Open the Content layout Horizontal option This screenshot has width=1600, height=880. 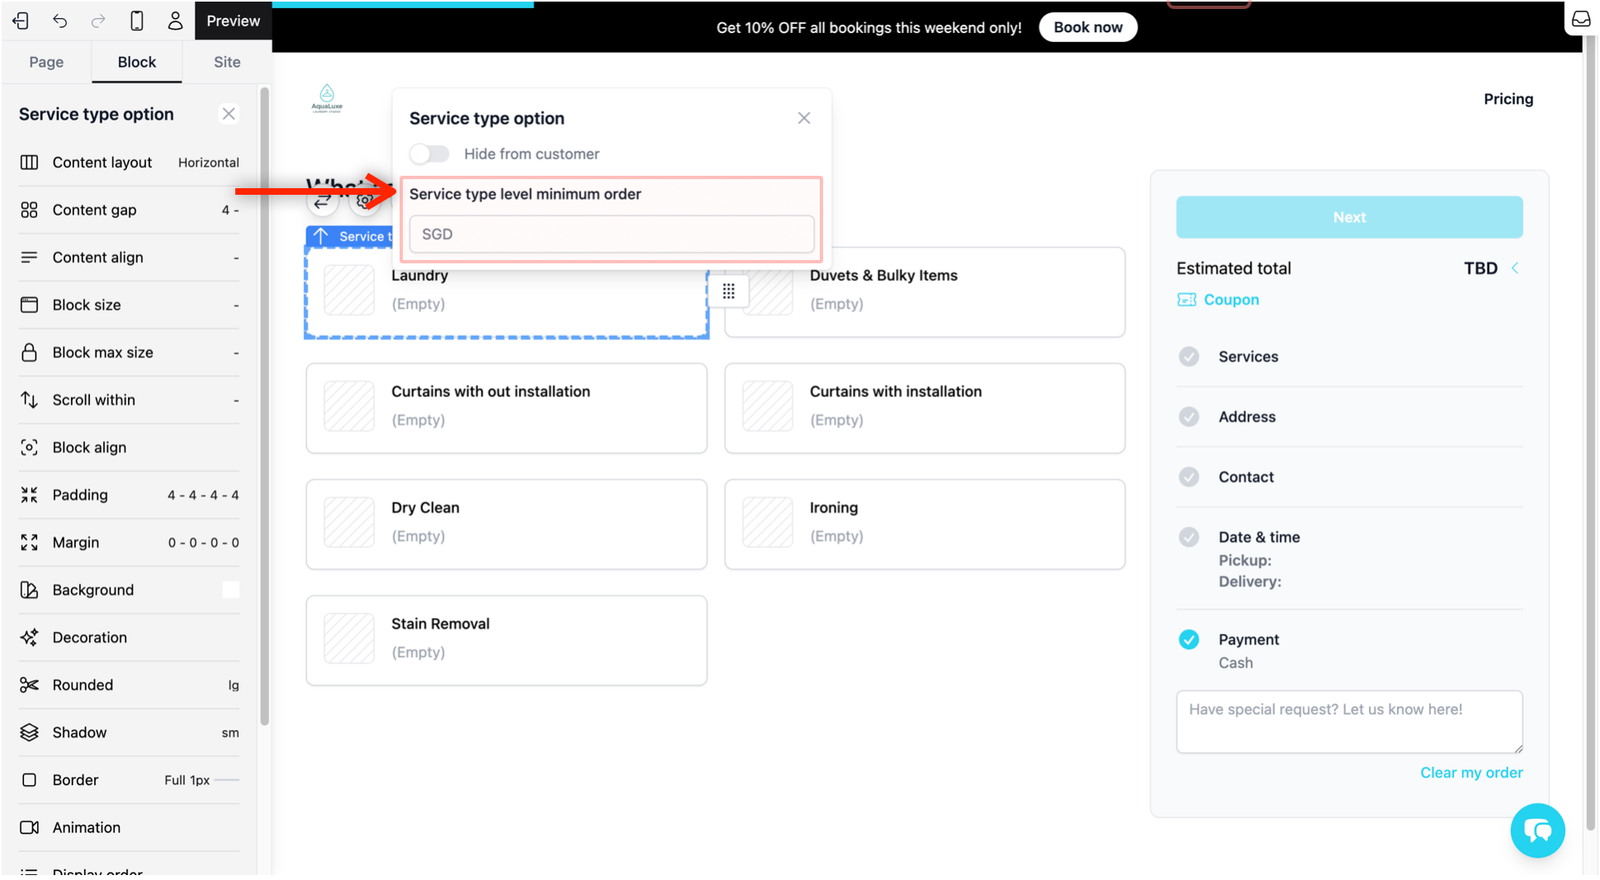[x=129, y=162]
